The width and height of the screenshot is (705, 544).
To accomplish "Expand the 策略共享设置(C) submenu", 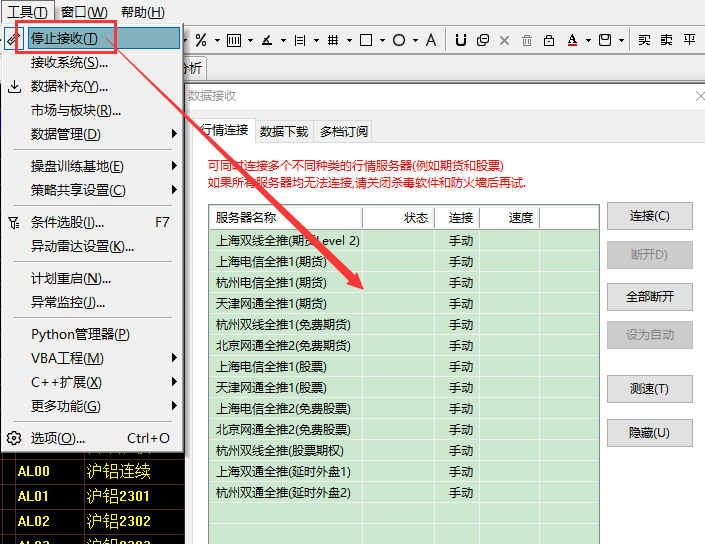I will 92,190.
